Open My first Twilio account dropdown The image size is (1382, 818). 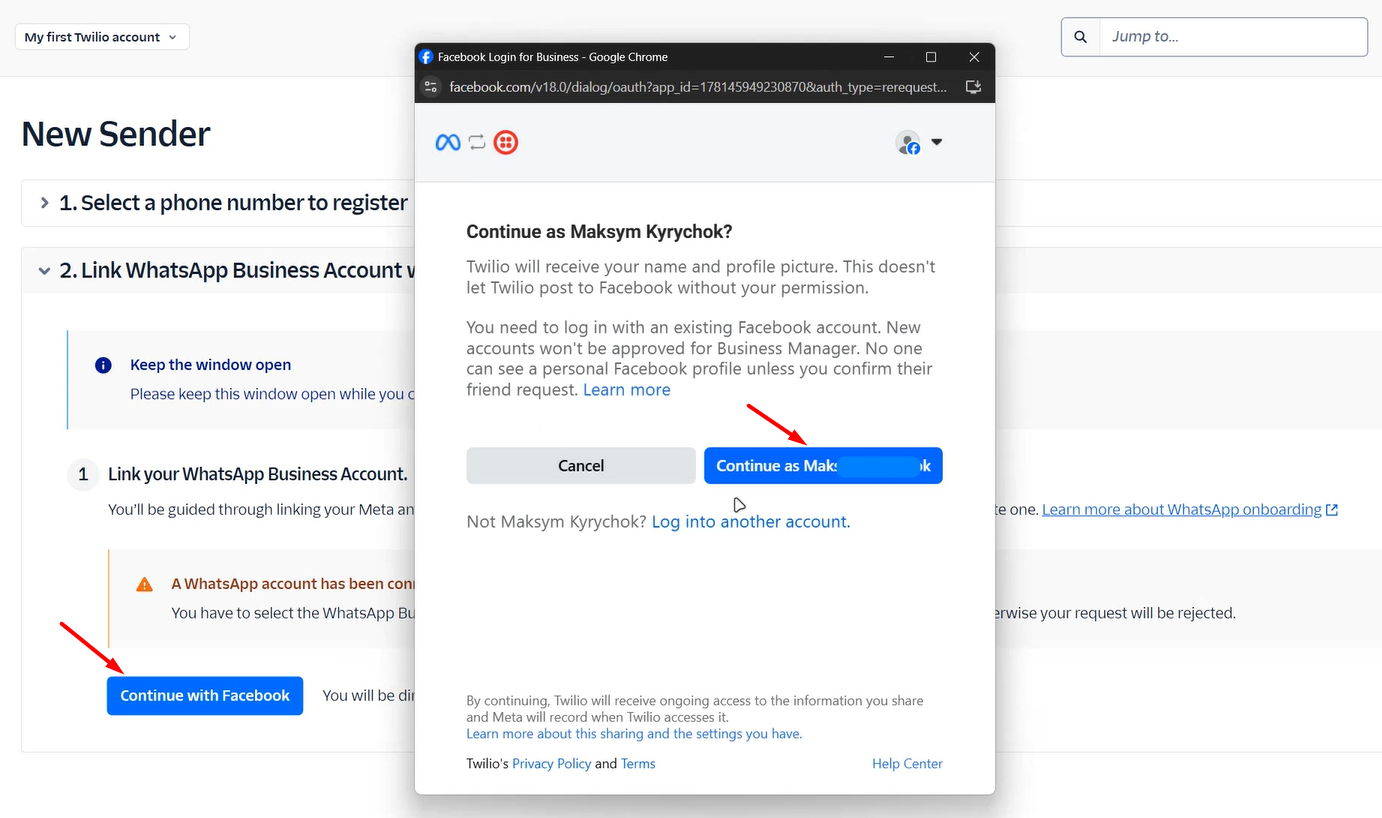click(102, 37)
